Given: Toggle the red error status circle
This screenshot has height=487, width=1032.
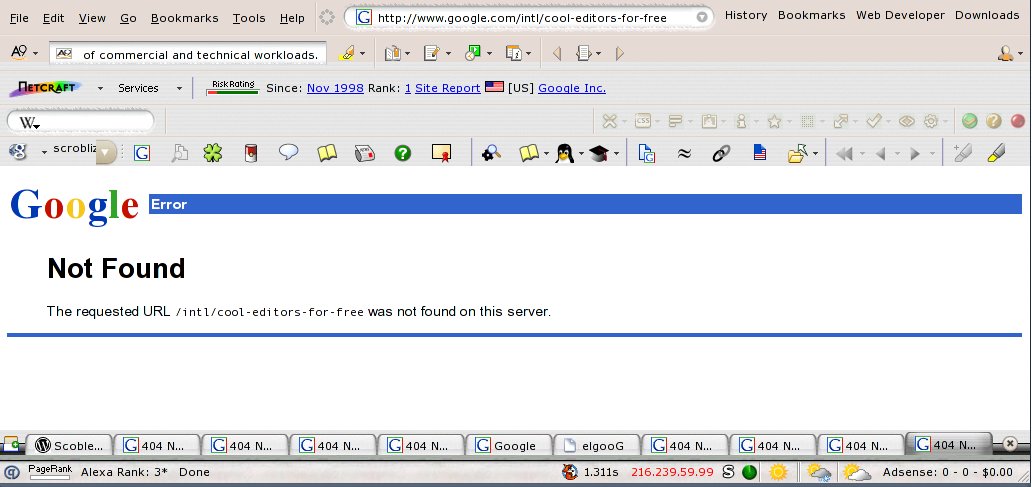Looking at the screenshot, I should coord(1018,120).
